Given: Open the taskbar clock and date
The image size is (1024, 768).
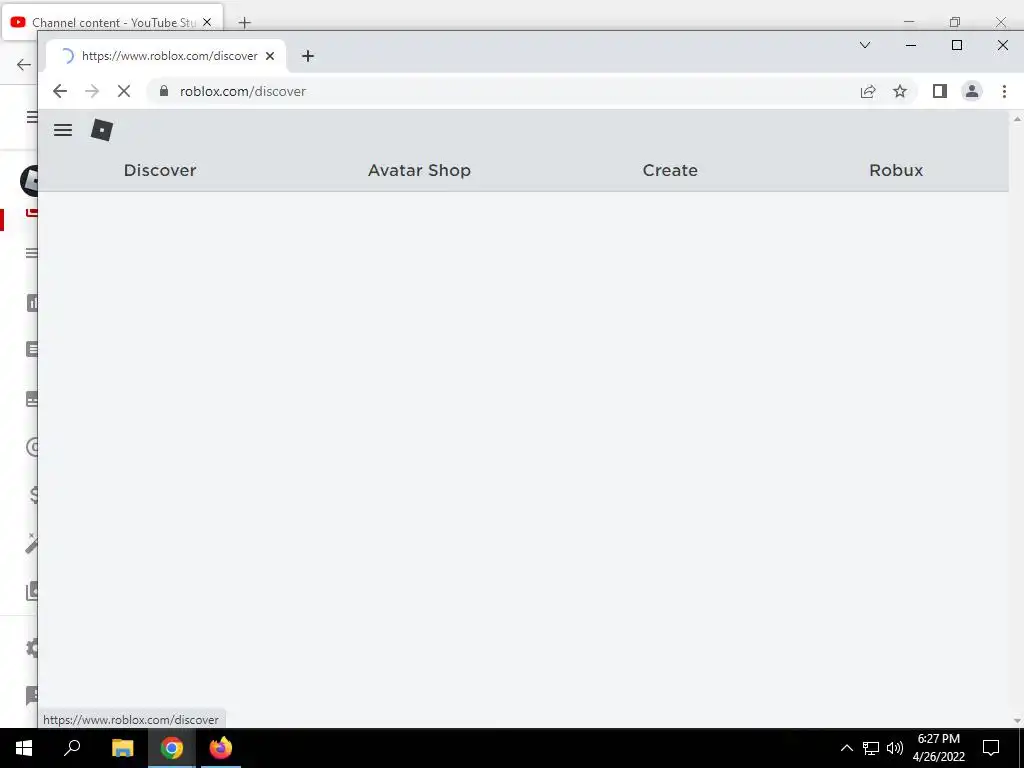Looking at the screenshot, I should pos(939,748).
